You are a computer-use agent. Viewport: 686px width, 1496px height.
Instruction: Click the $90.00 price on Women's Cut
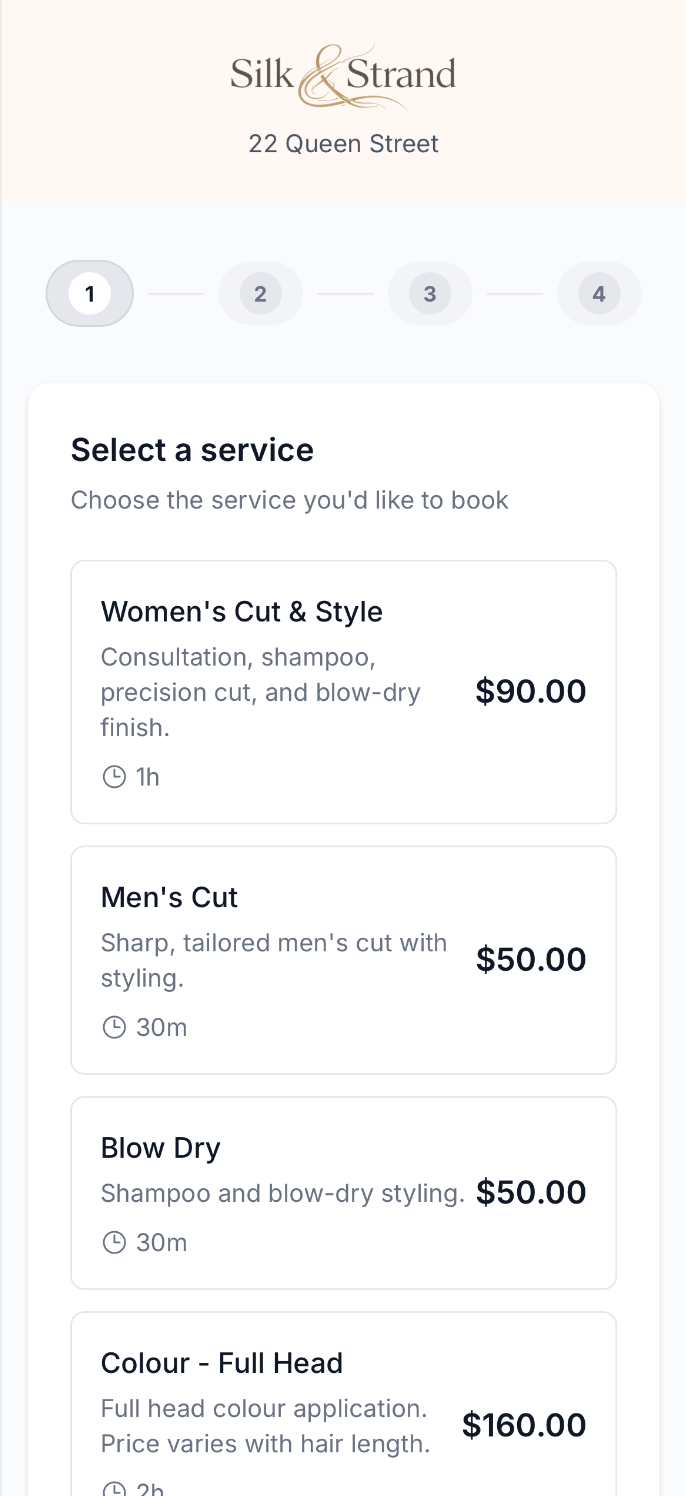(531, 691)
